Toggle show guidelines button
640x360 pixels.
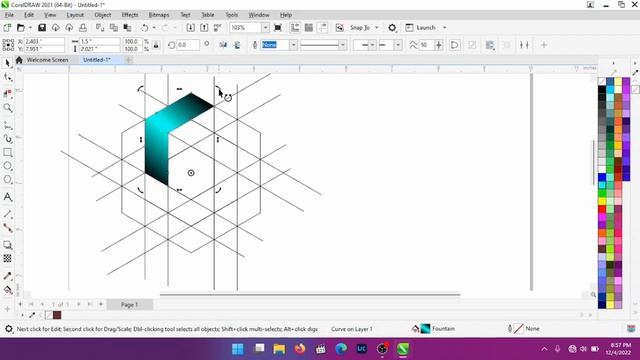[x=322, y=27]
